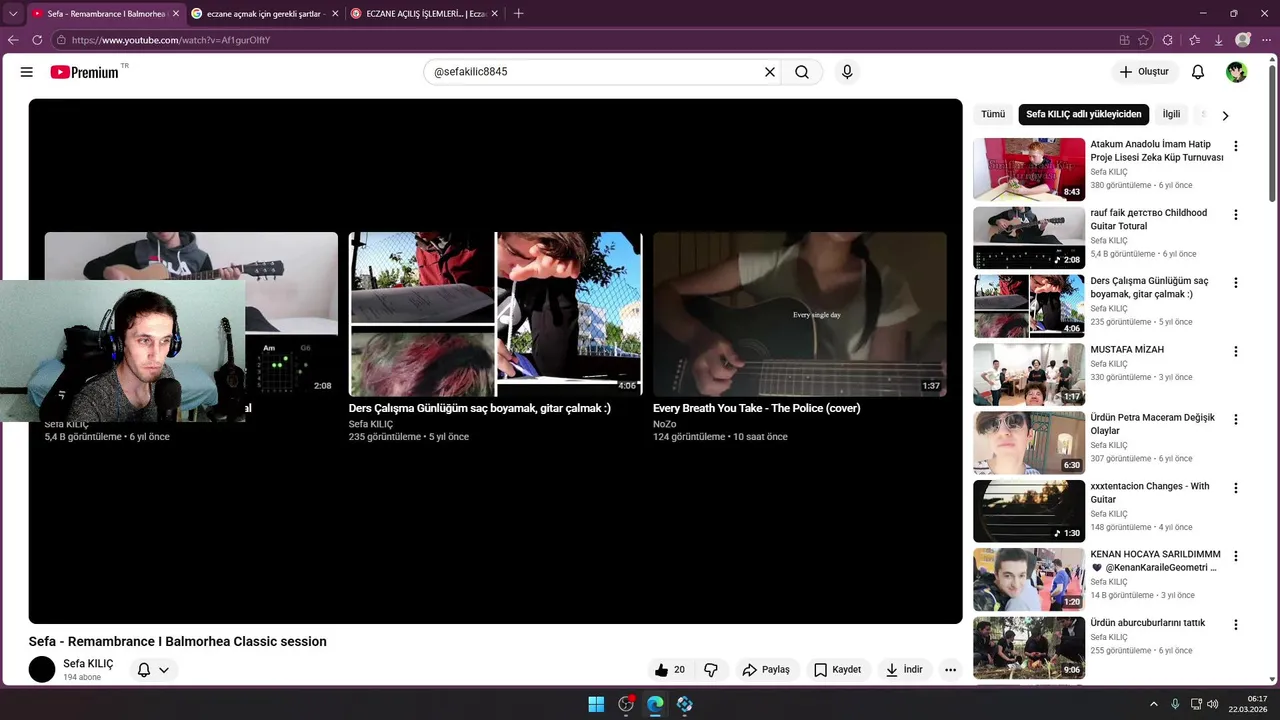Open xxxtentacion Changes sidebar thumbnail
This screenshot has width=1280, height=720.
(x=1029, y=511)
